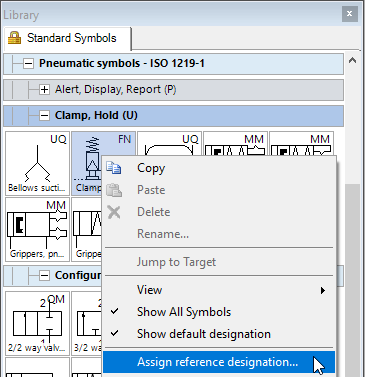This screenshot has height=377, width=365.
Task: Choose Delete from context menu
Action: (x=219, y=212)
